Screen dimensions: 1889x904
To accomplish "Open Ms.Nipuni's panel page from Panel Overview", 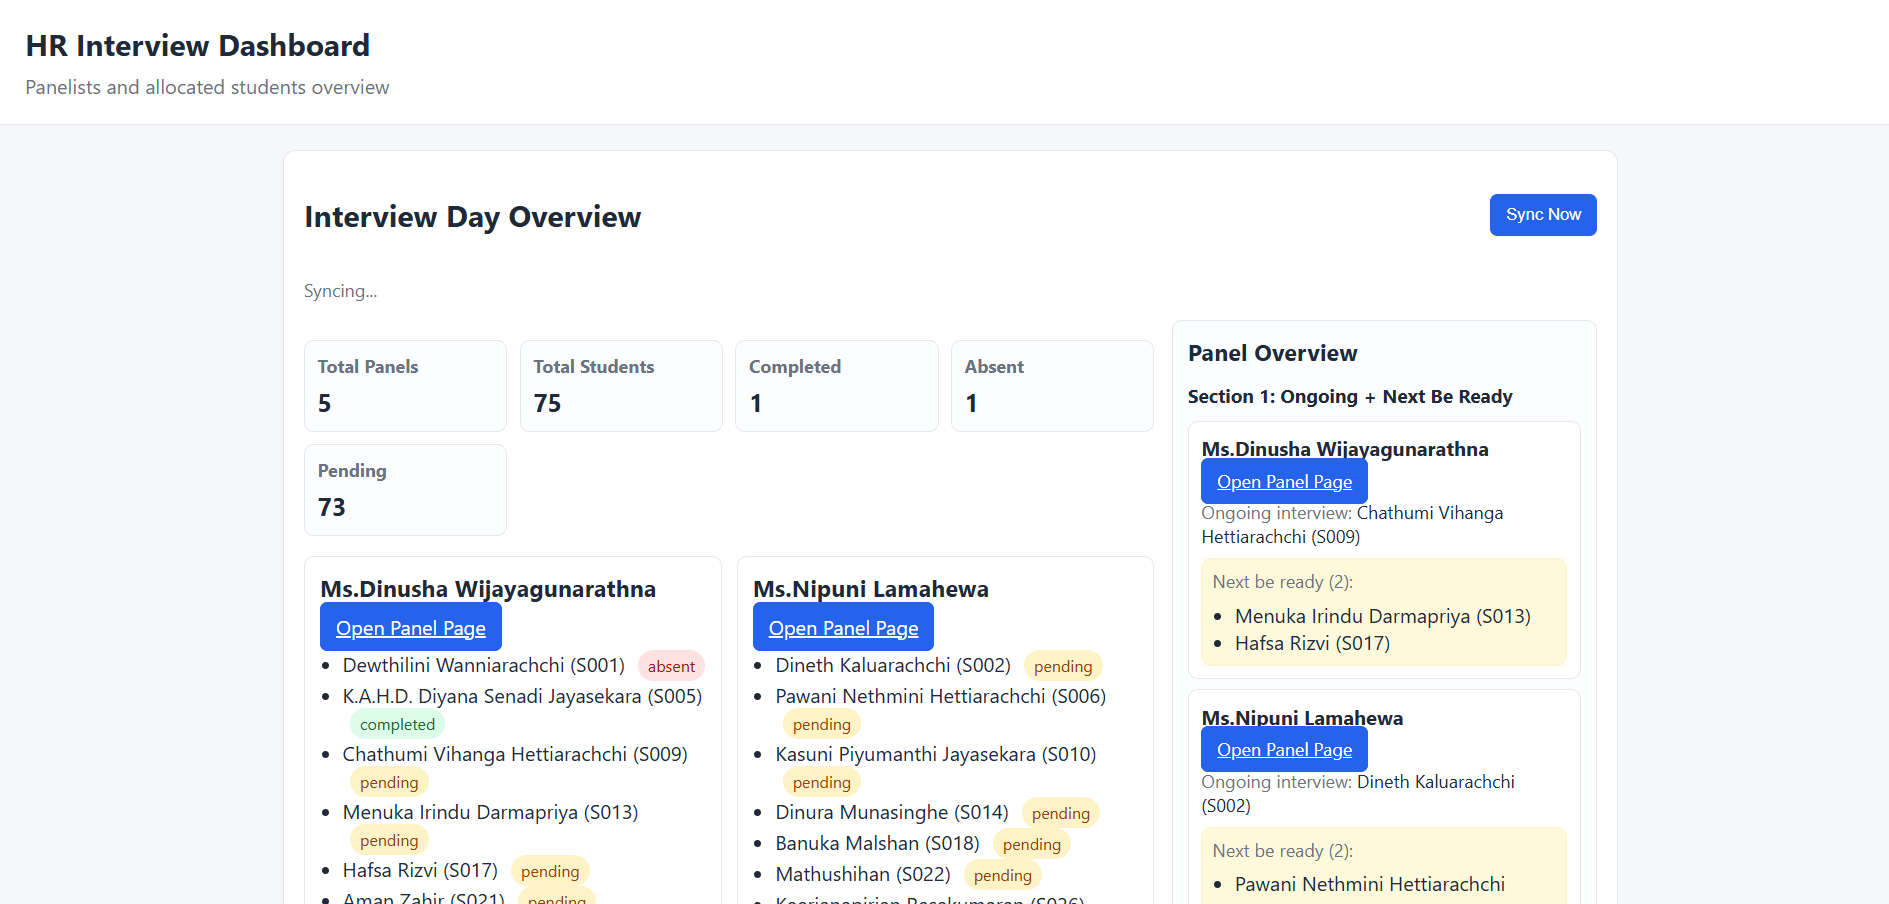I will pyautogui.click(x=1284, y=750).
